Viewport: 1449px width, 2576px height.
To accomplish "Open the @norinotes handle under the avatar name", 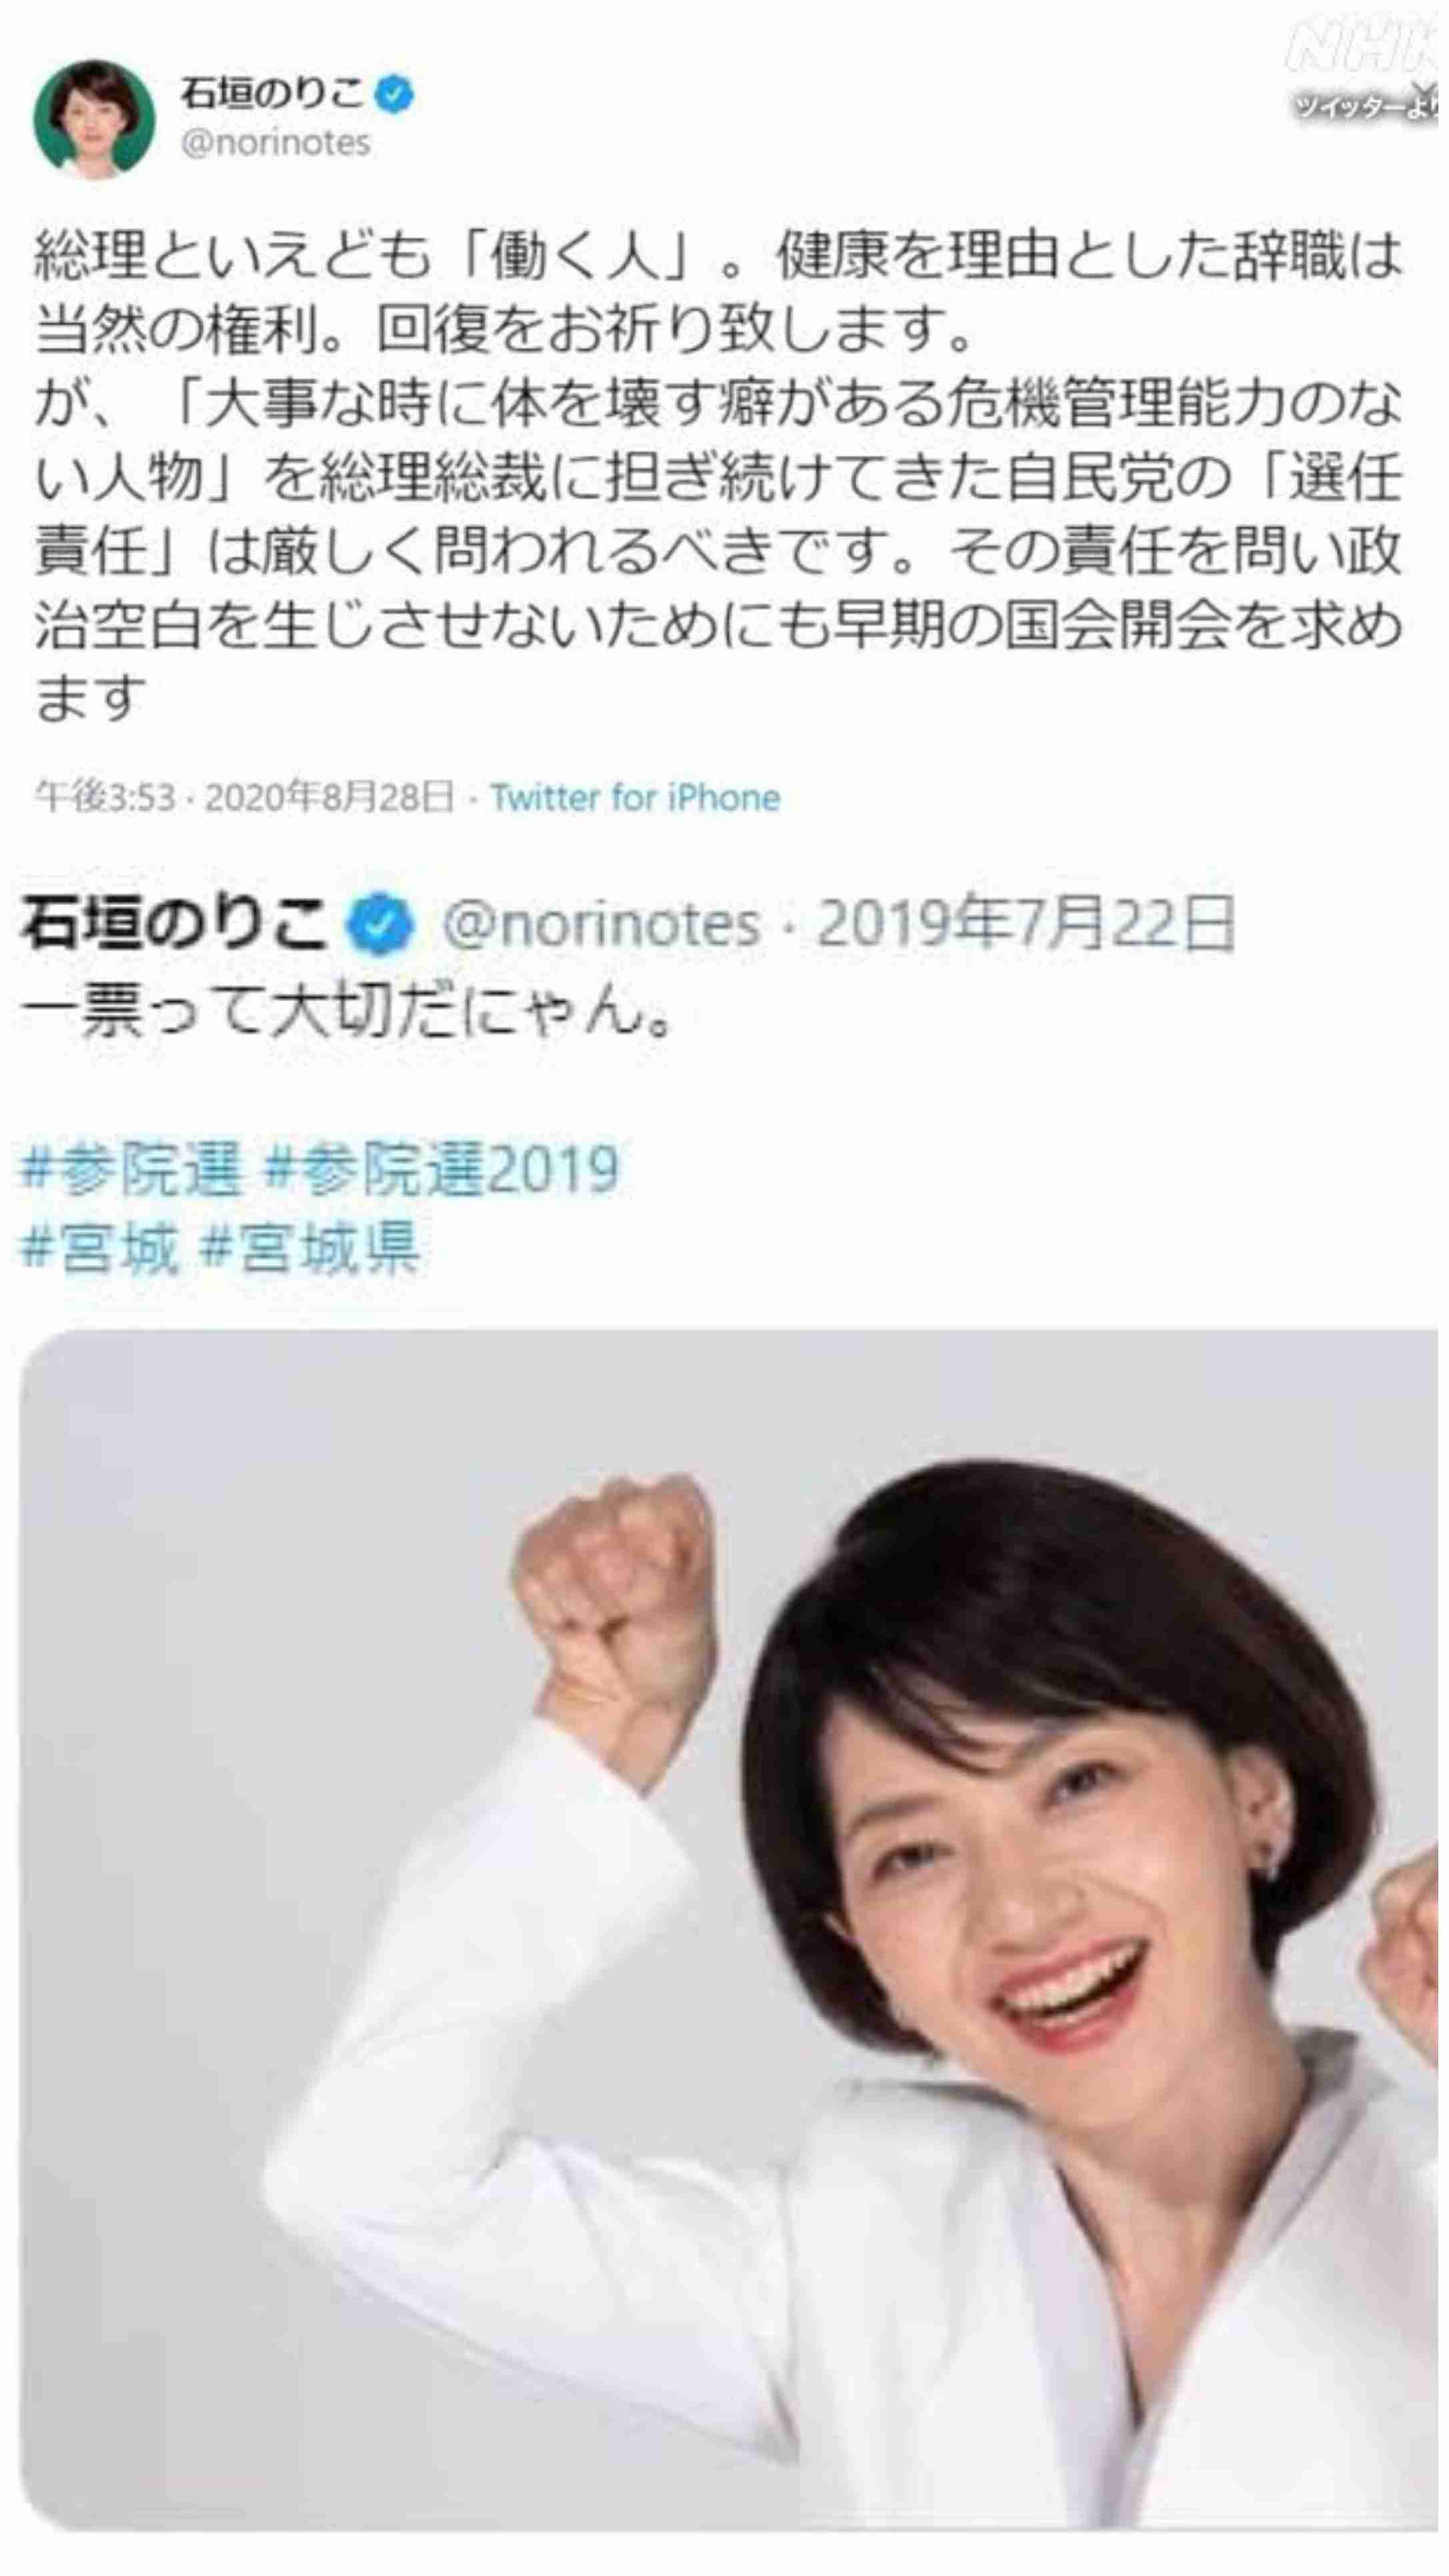I will tap(275, 143).
